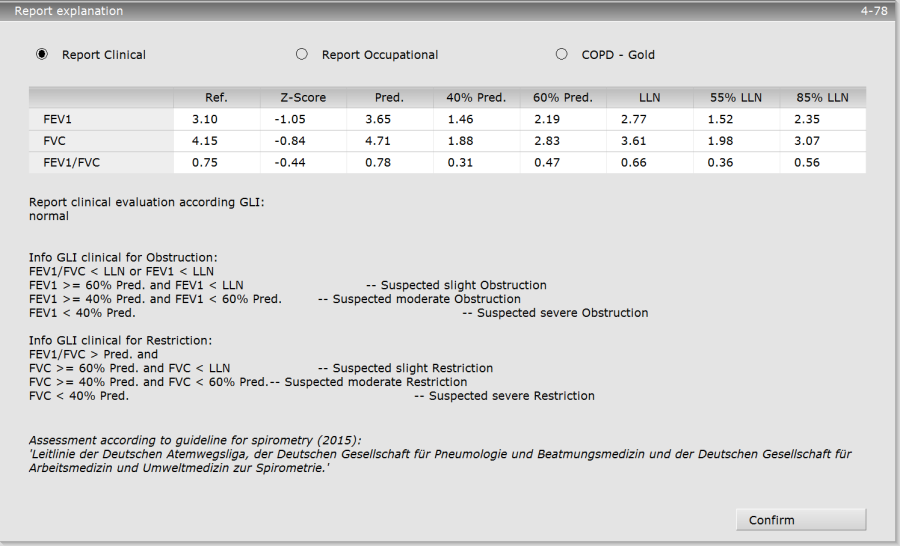Click FEV1 40% Pred. value 1.46
The height and width of the screenshot is (546, 900).
(461, 119)
